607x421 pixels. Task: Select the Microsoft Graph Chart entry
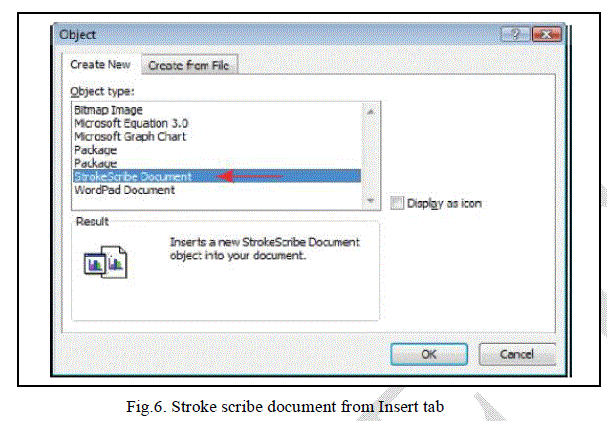pos(130,136)
